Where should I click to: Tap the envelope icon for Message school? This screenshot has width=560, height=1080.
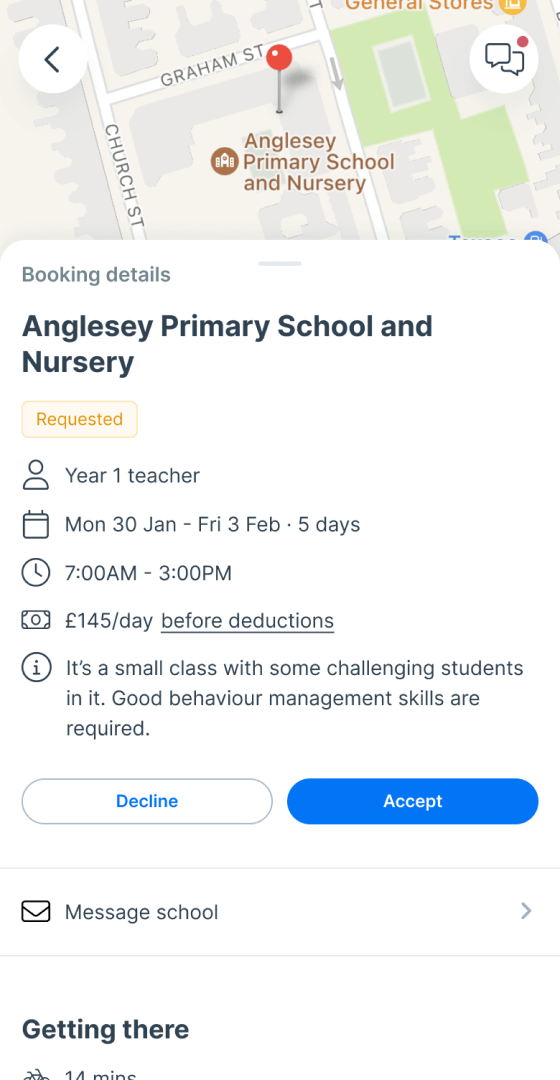[x=36, y=912]
